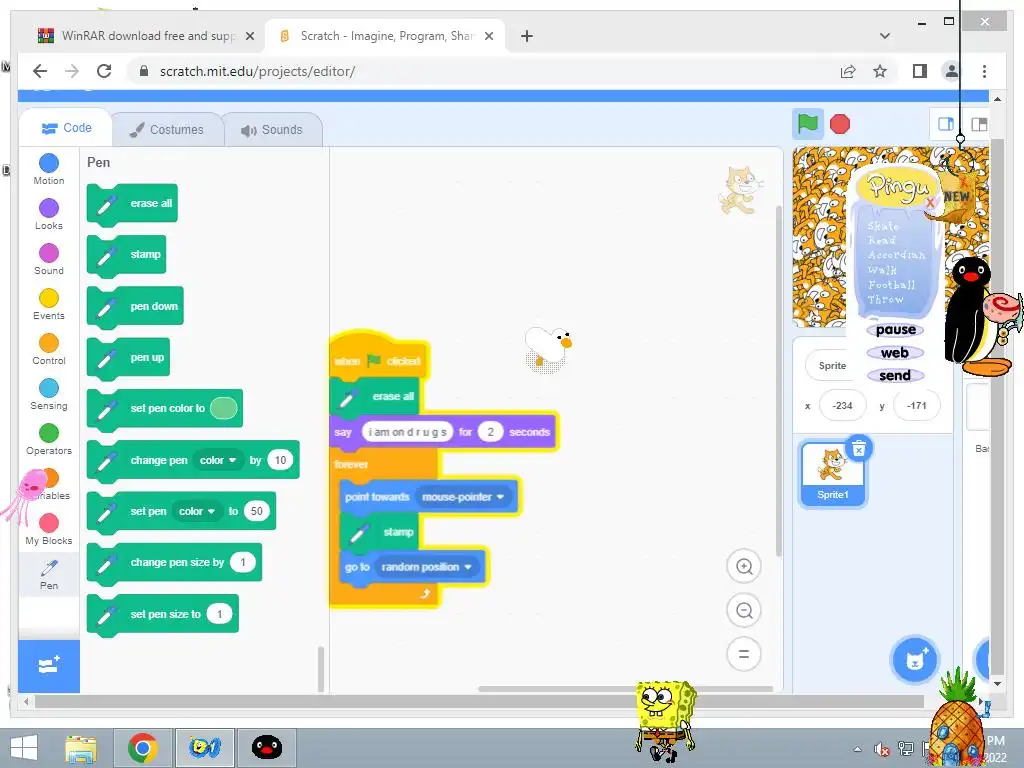Click the erase all palette block
This screenshot has height=768, width=1024.
(132, 204)
